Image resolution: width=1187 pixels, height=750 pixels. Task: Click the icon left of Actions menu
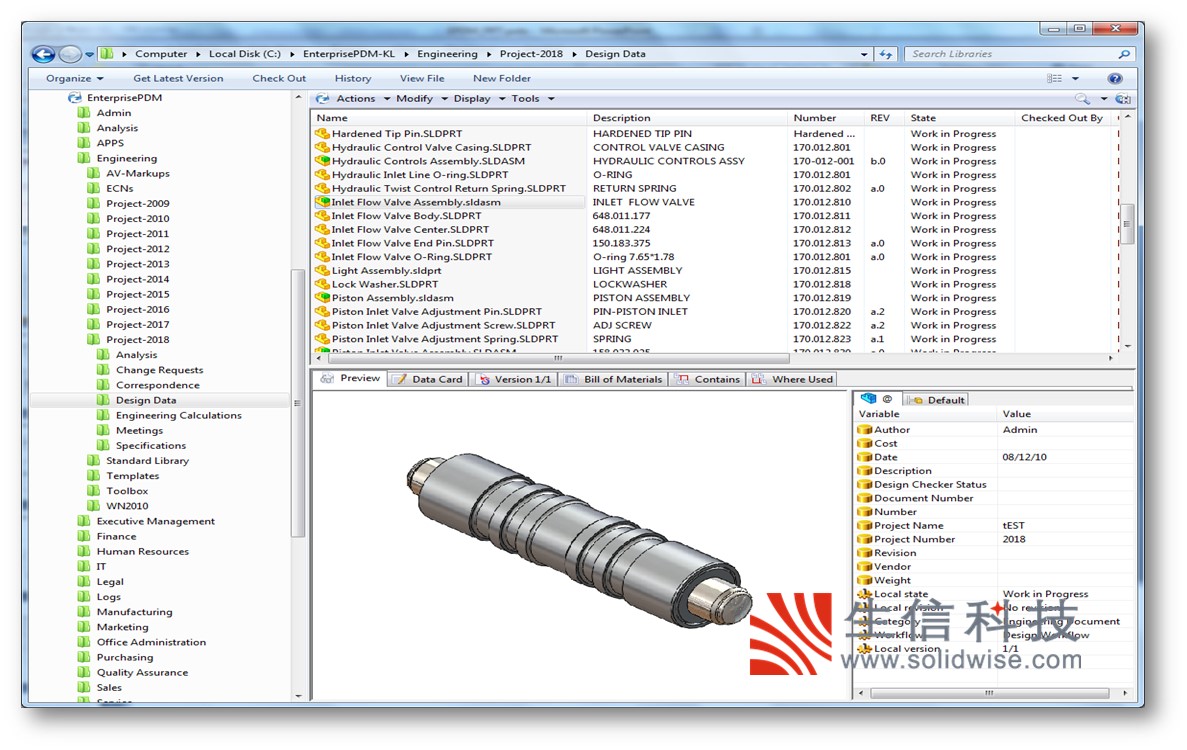coord(322,99)
